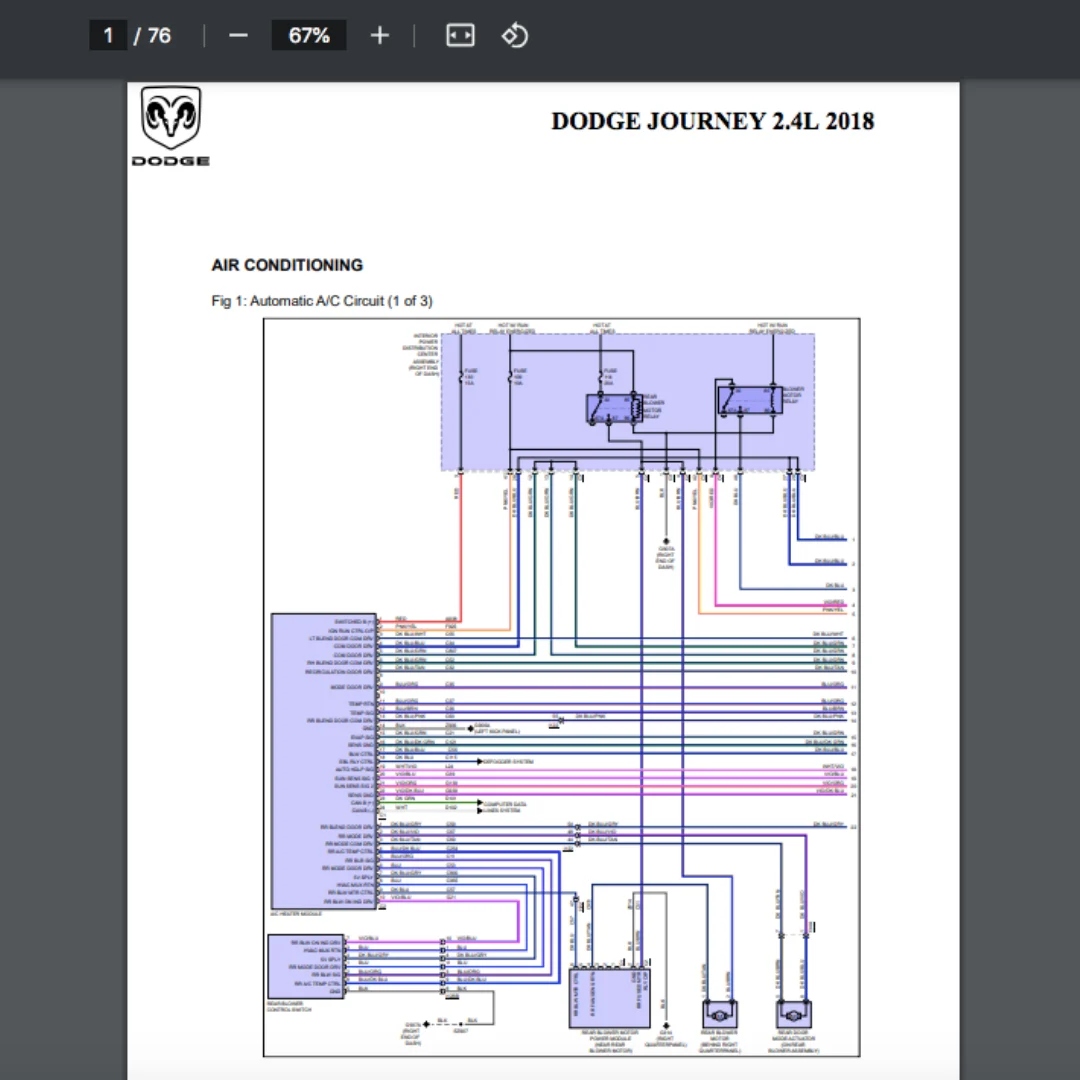Click the DODGE JOURNEY 2.4L 2018 title
Viewport: 1080px width, 1080px height.
[x=713, y=121]
